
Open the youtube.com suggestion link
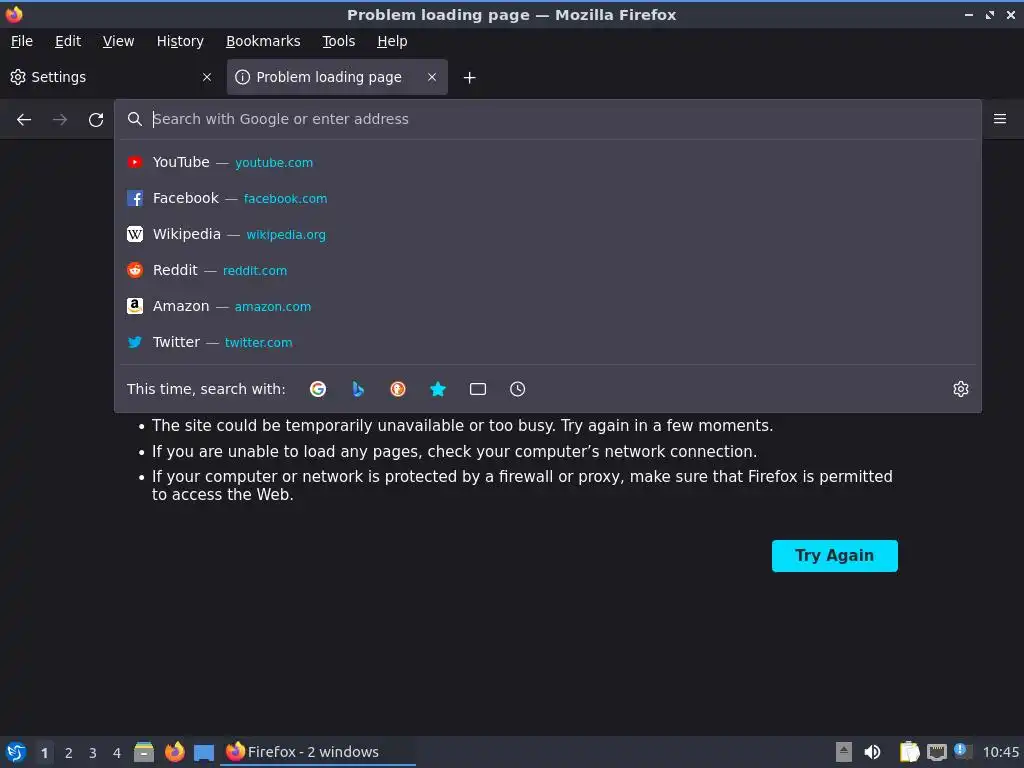click(274, 163)
